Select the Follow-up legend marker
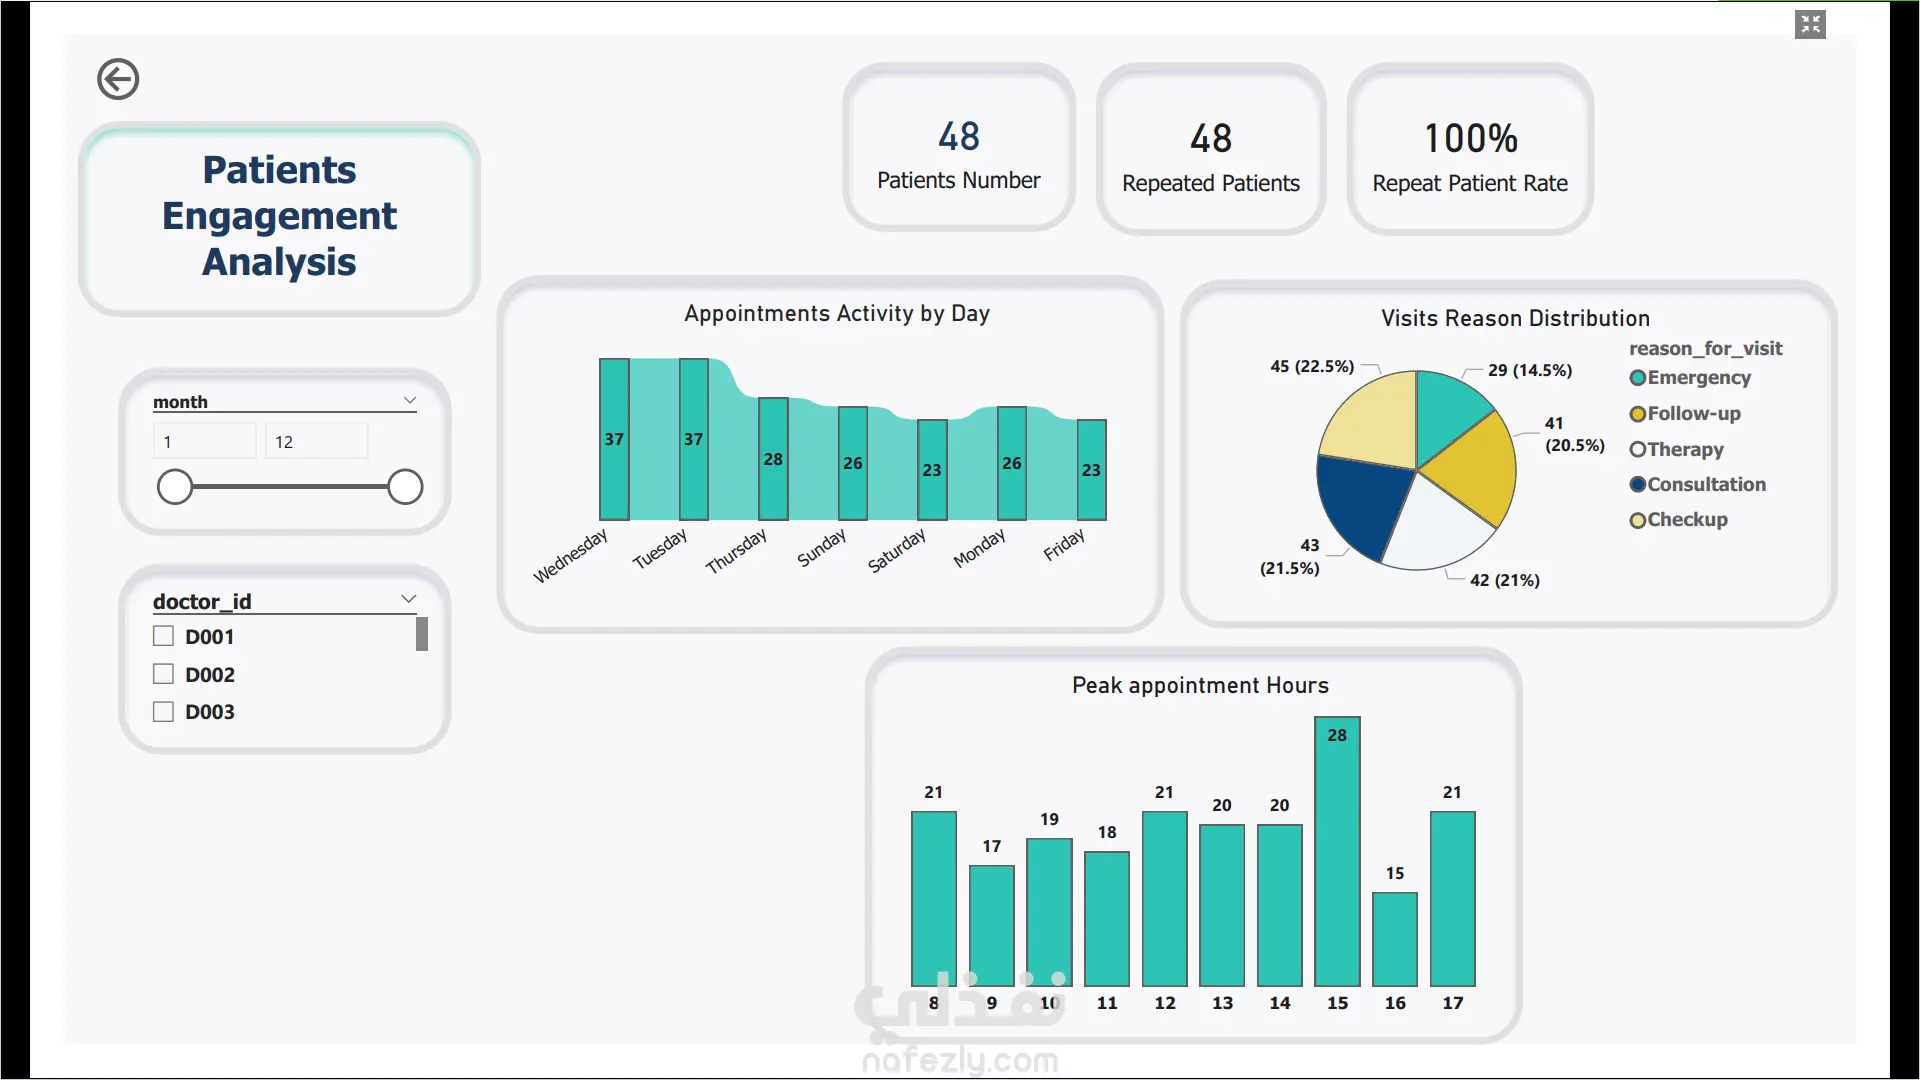Screen dimensions: 1920x1080 1638,414
